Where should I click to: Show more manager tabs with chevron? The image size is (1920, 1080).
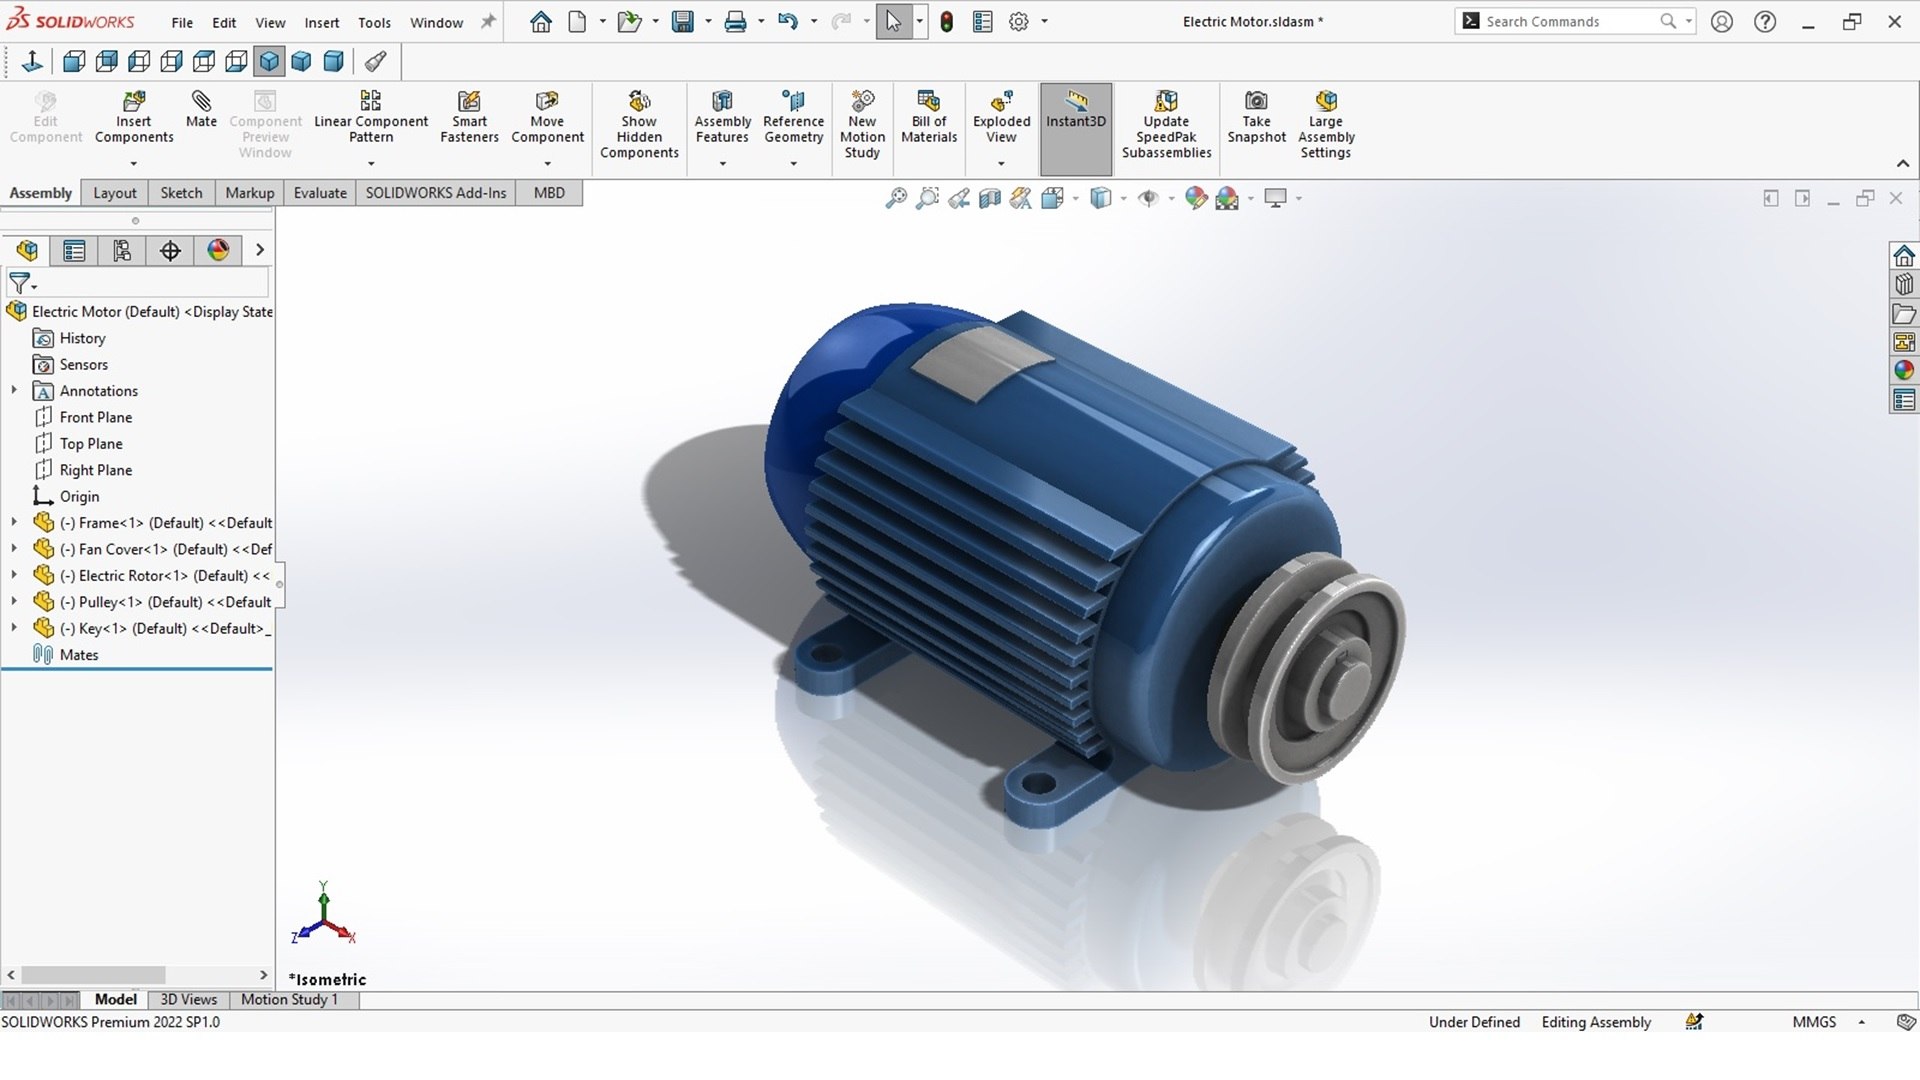[260, 250]
